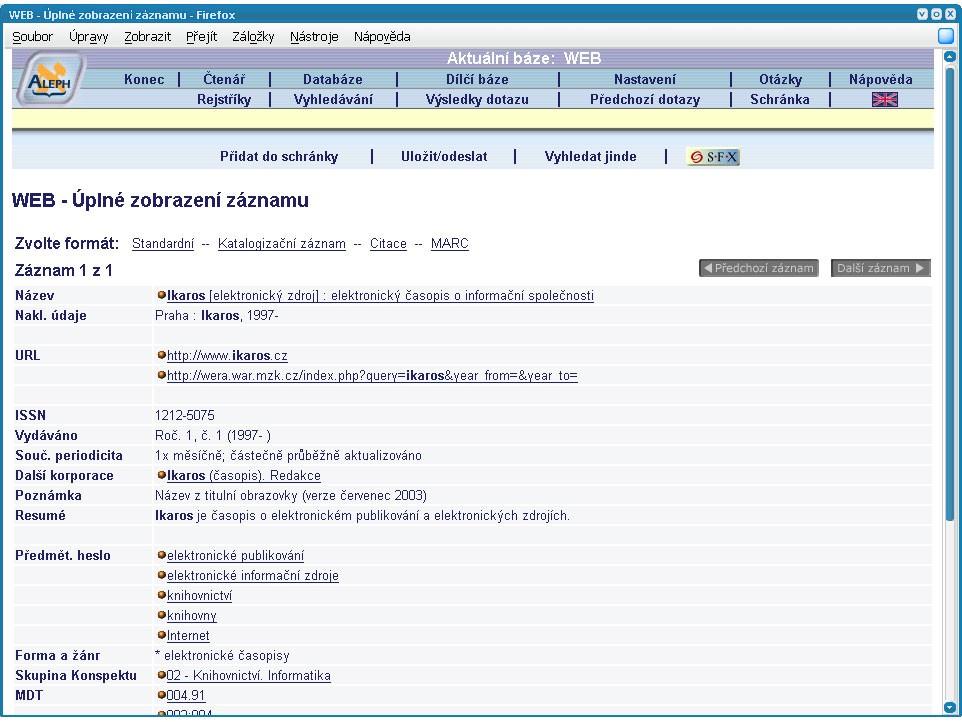Click the ISSN value 1212-5075
This screenshot has width=962, height=722.
coord(185,415)
